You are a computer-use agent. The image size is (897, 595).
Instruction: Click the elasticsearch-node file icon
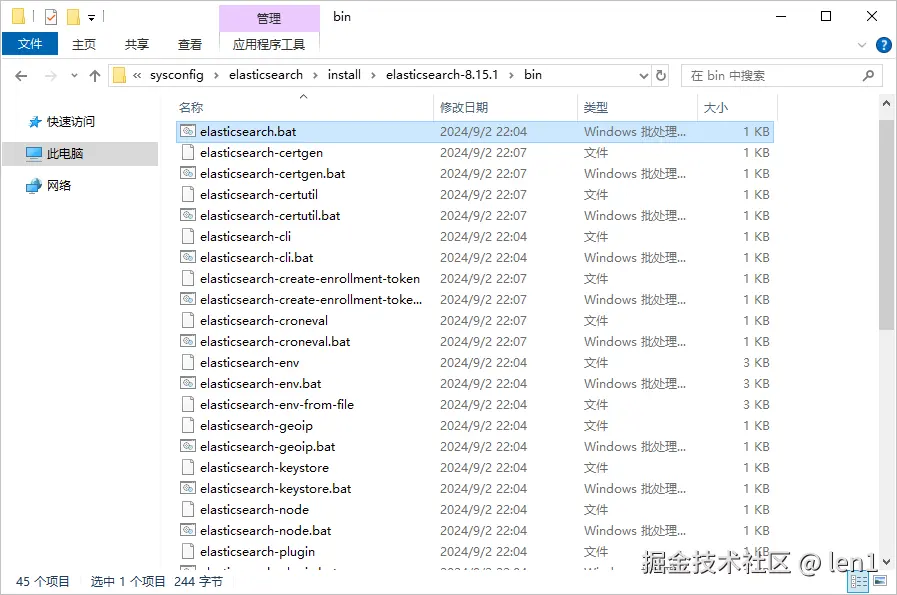(x=188, y=509)
